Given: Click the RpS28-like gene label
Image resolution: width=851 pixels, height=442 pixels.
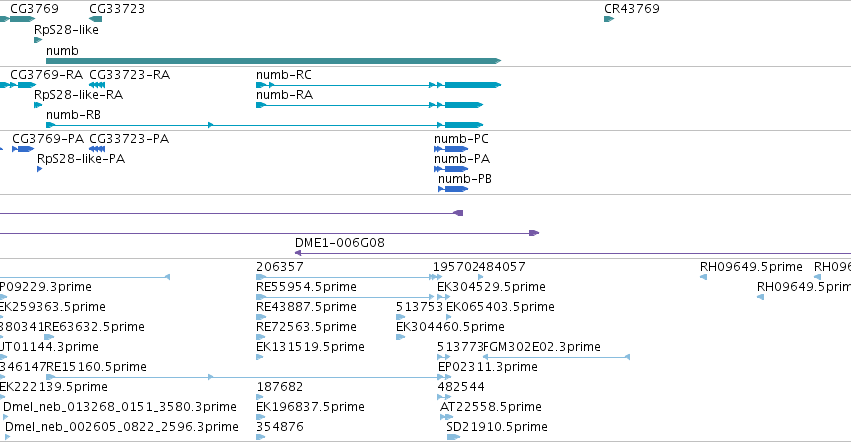Looking at the screenshot, I should point(66,30).
